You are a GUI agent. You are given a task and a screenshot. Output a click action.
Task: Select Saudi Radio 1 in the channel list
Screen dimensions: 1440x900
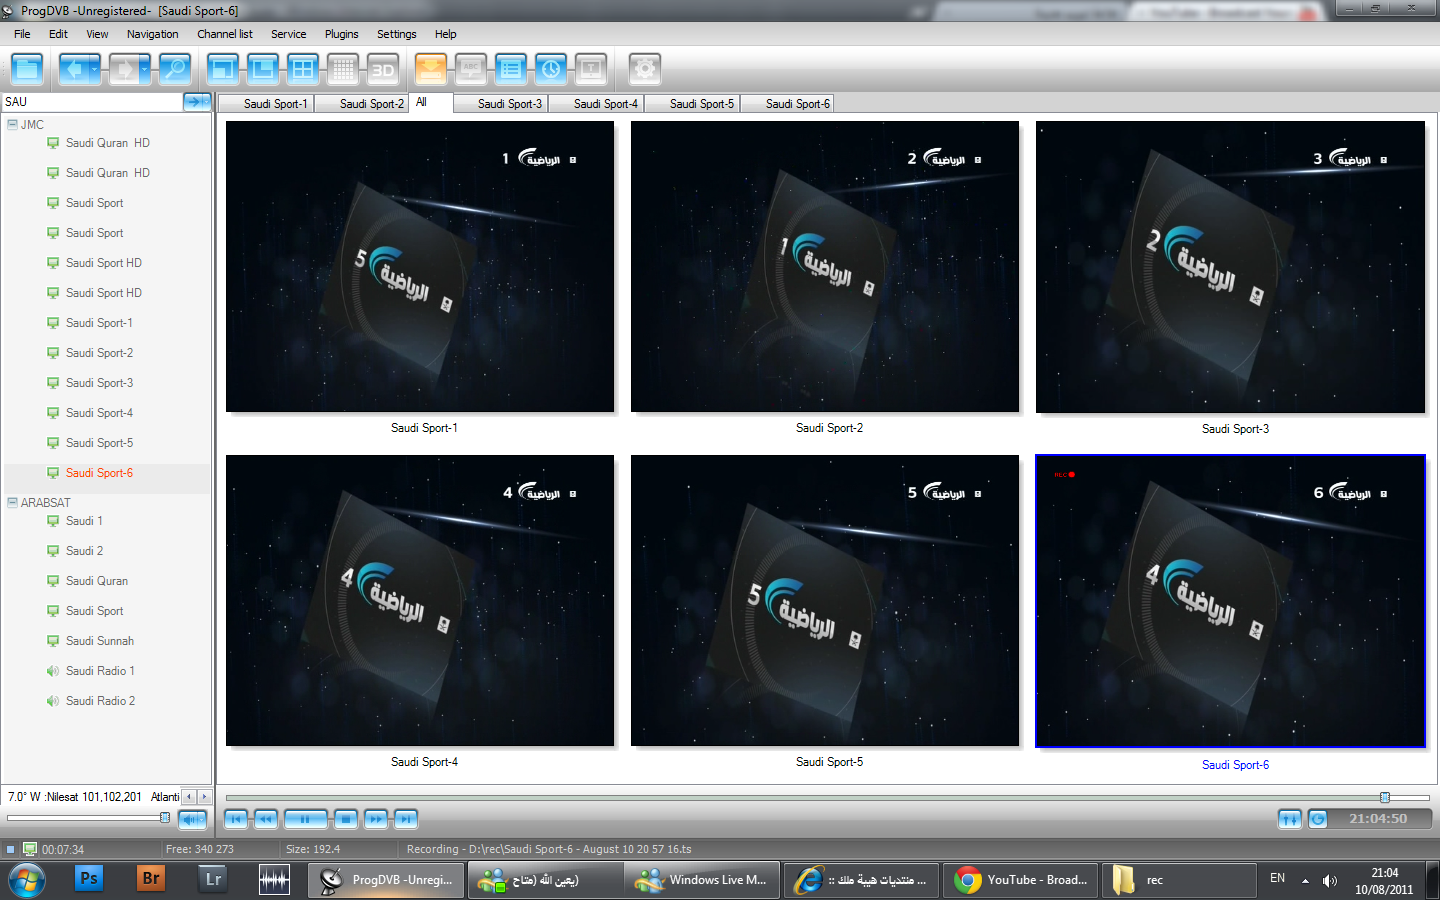[99, 671]
